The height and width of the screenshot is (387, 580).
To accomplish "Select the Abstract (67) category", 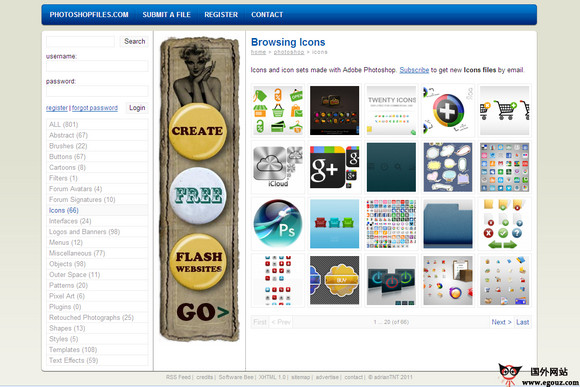I will 97,135.
